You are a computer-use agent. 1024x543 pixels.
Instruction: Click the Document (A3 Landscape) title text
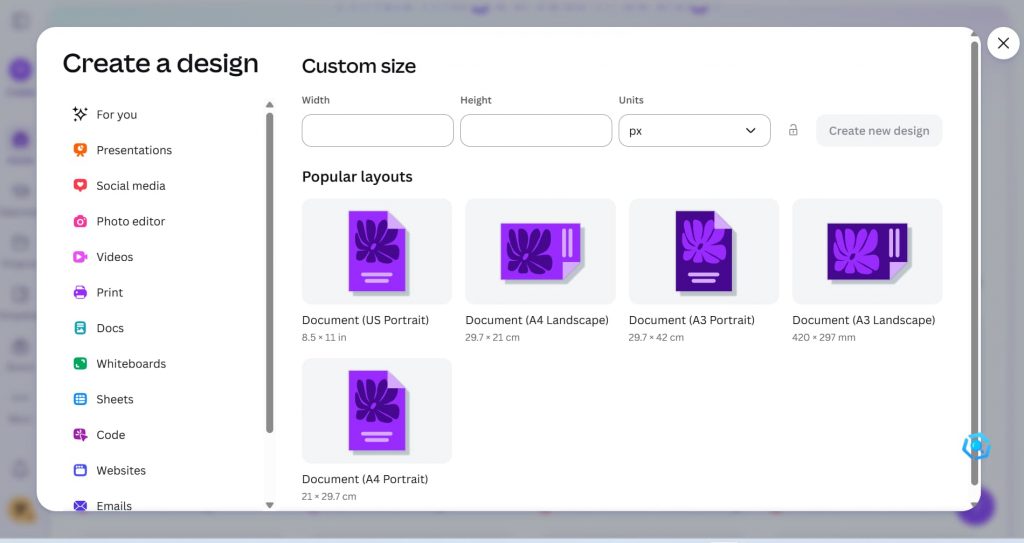click(863, 320)
